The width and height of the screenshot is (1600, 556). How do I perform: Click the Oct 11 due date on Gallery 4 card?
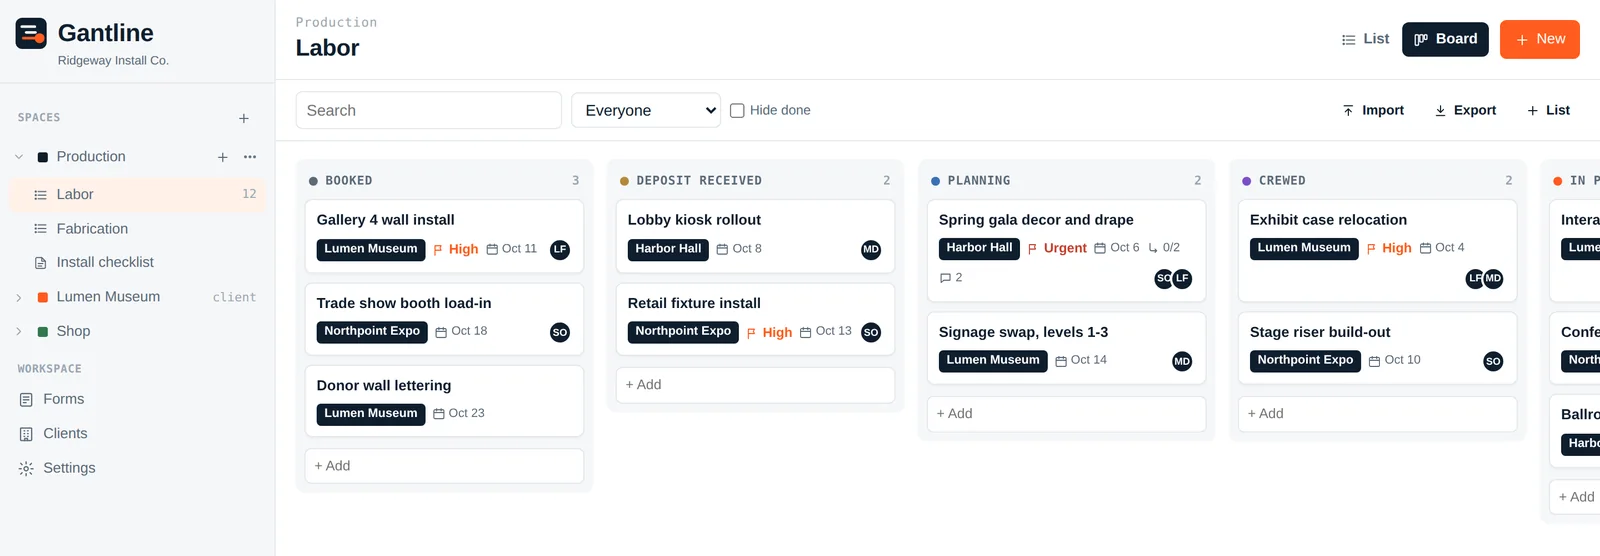pyautogui.click(x=512, y=249)
